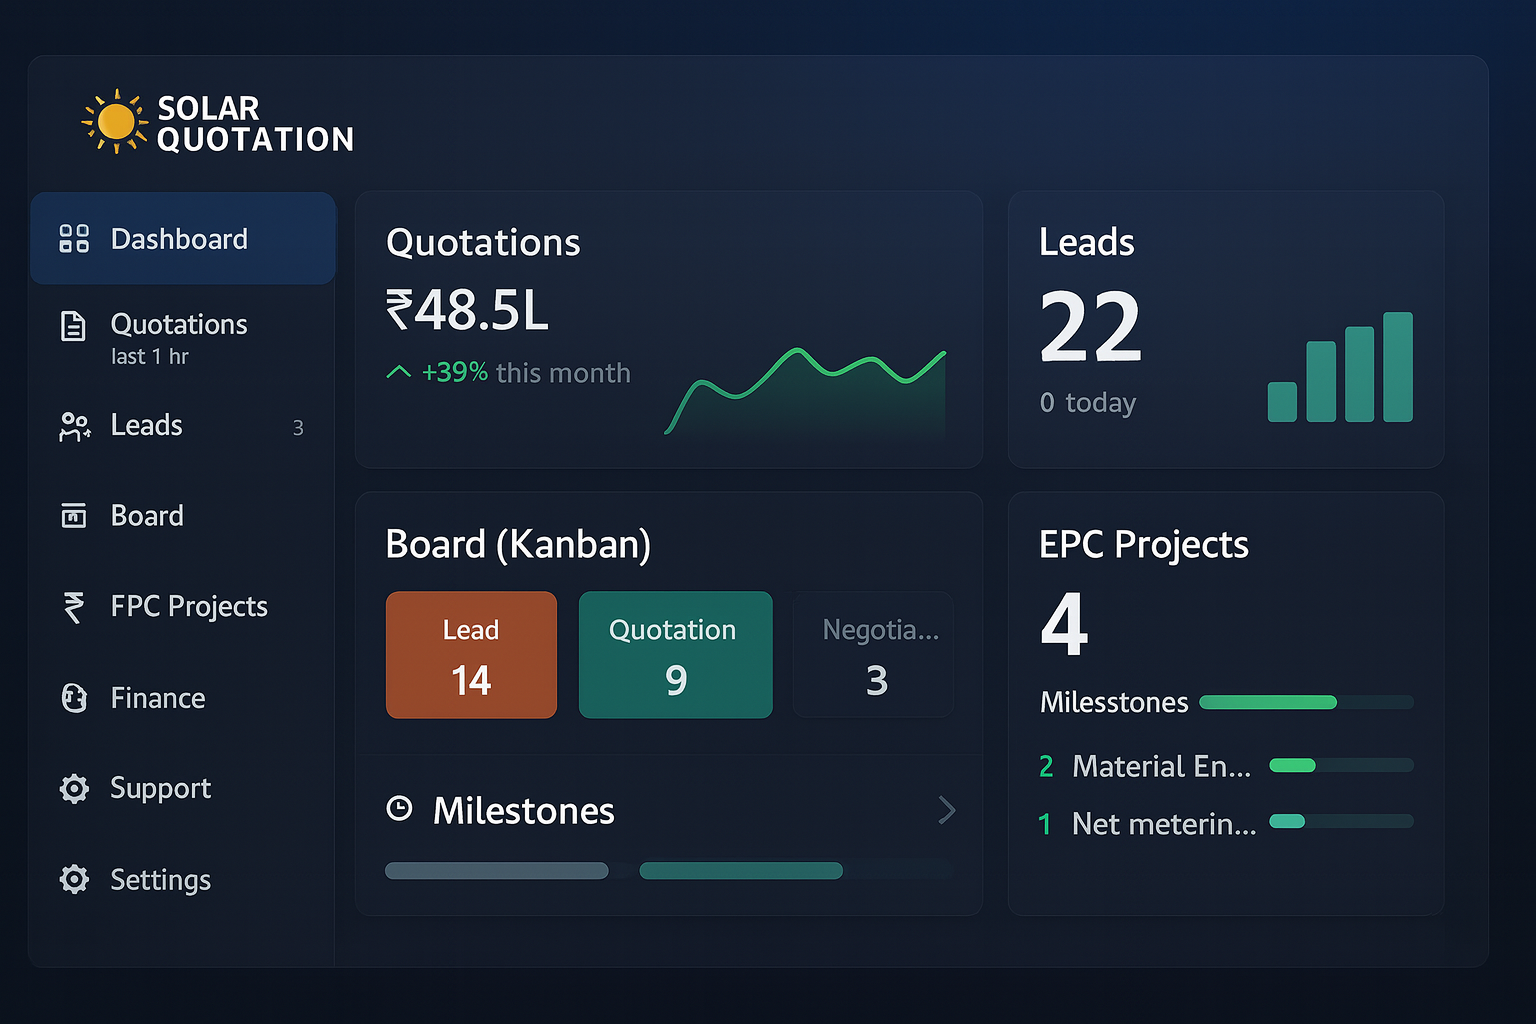
Task: Click the Leads people icon
Action: [74, 427]
